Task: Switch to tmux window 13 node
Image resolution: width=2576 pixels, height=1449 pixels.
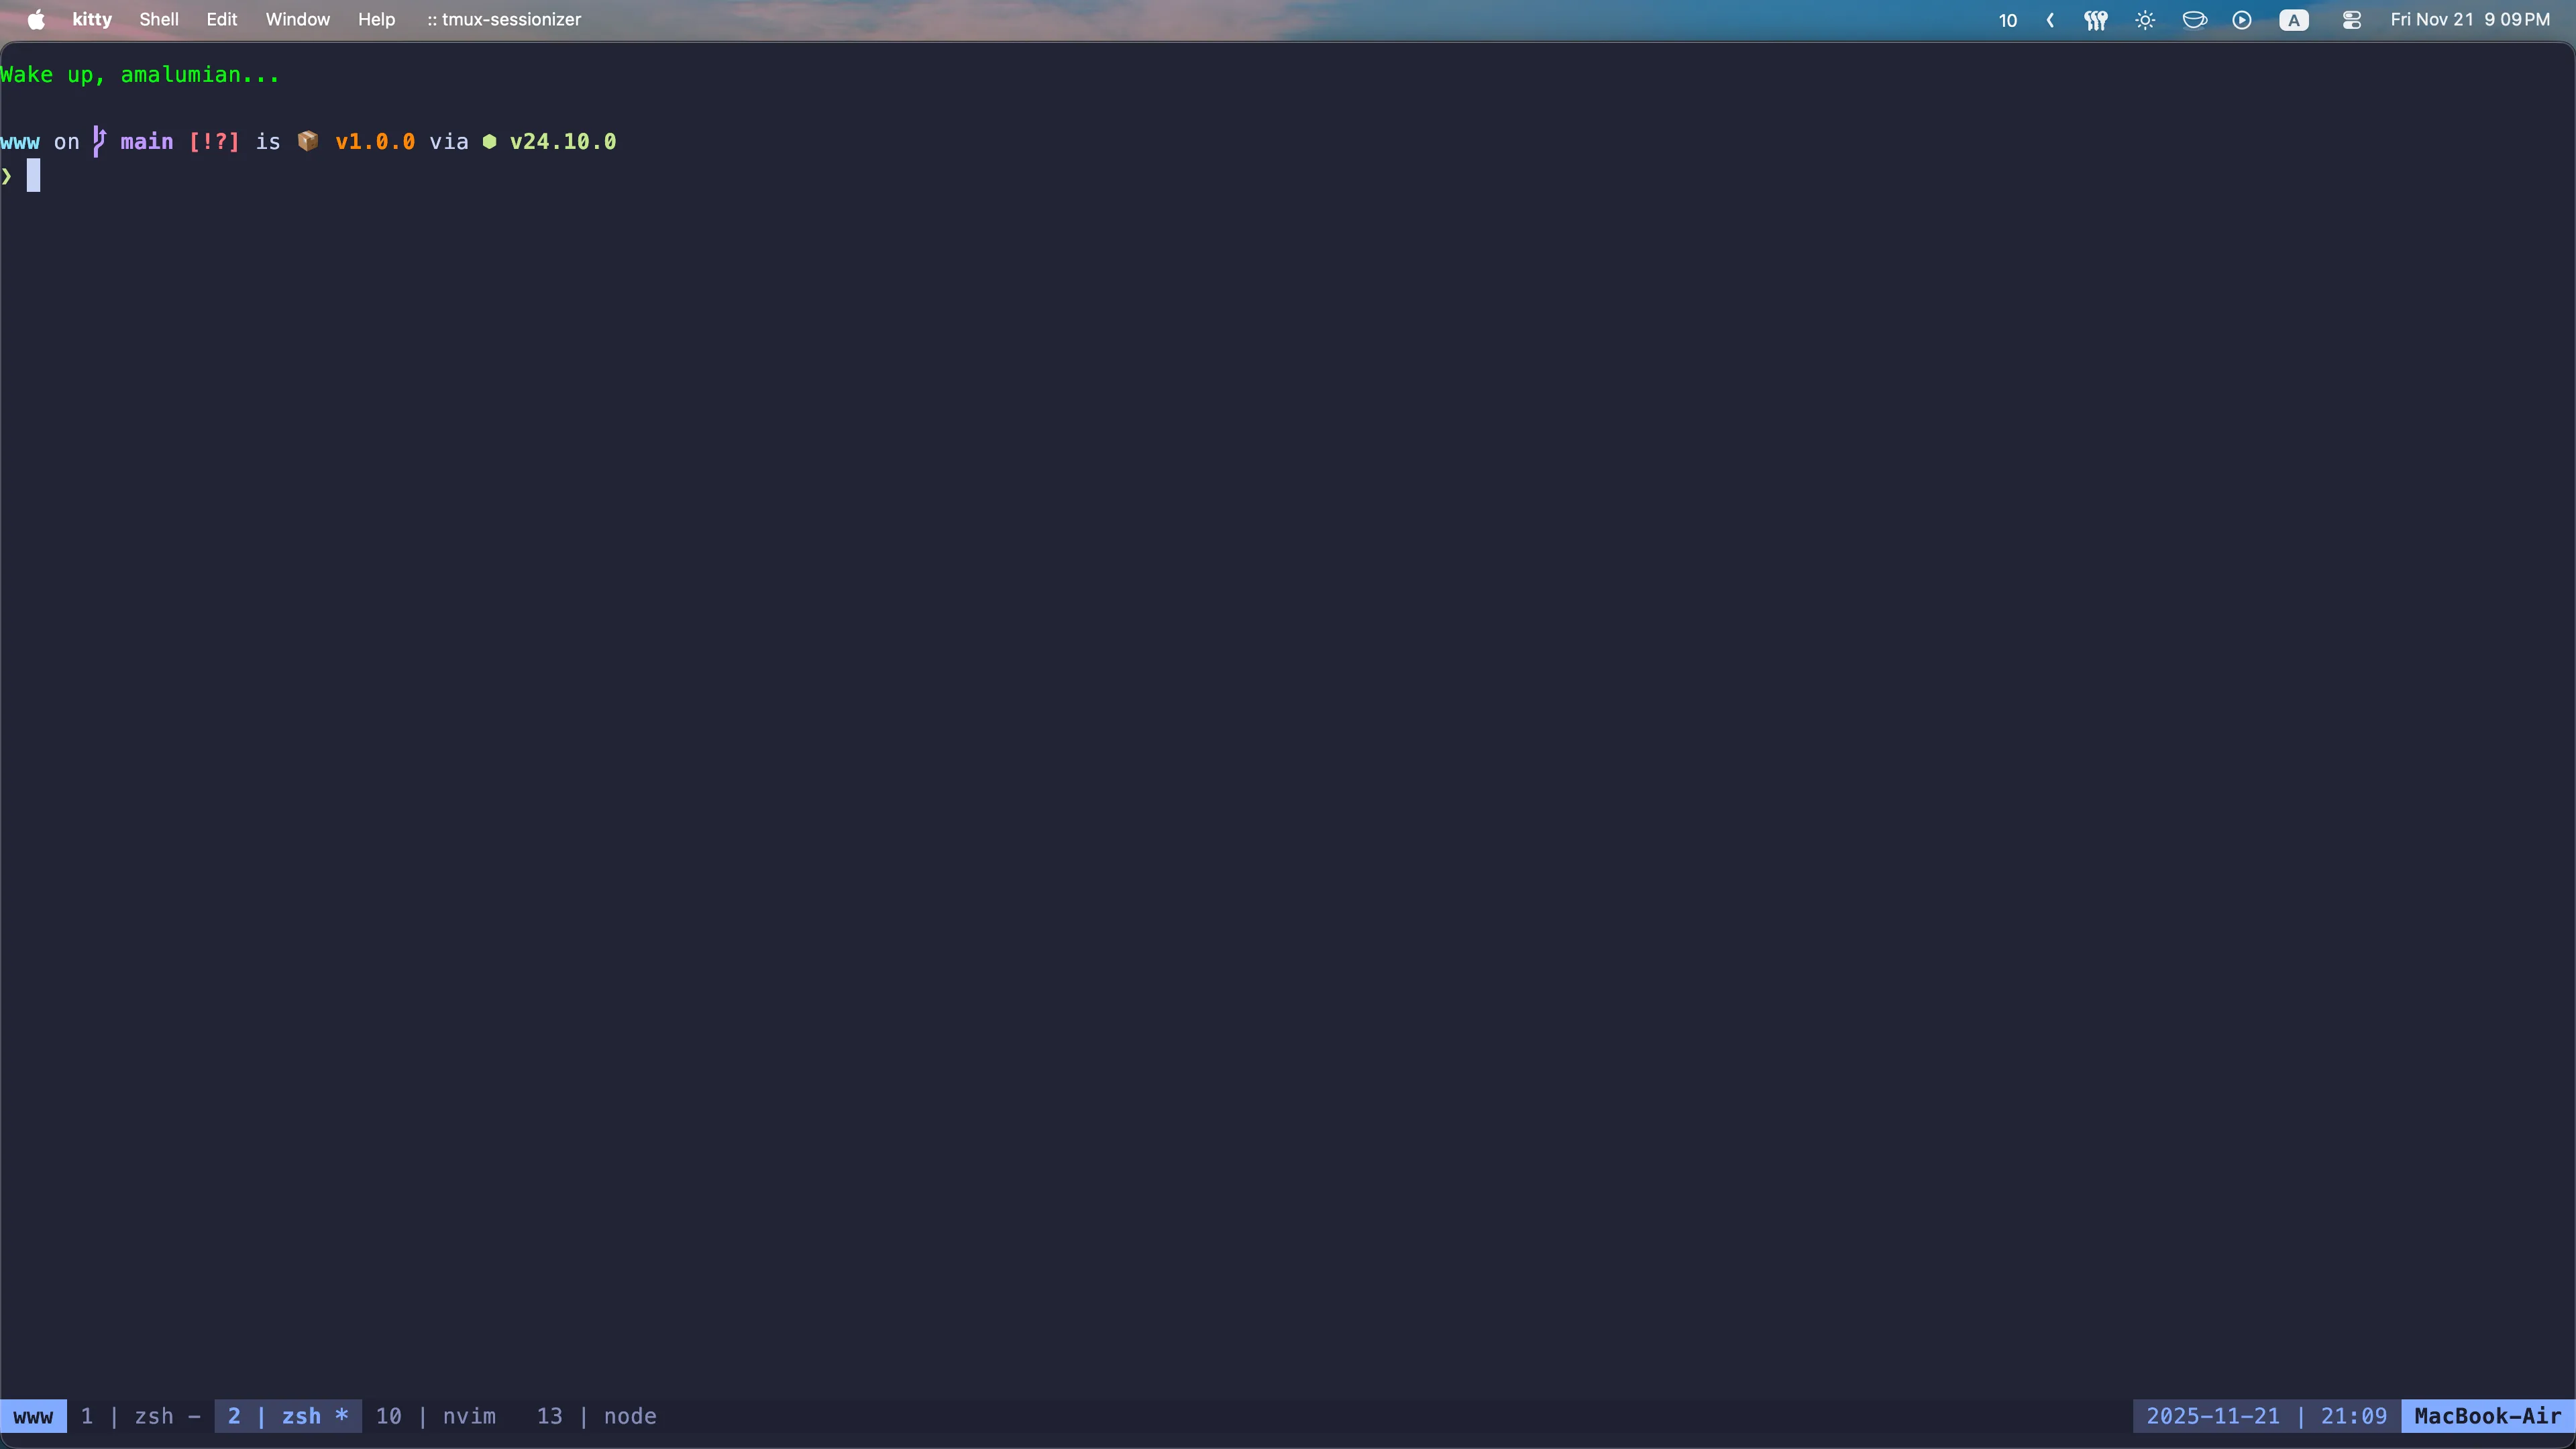Action: pyautogui.click(x=597, y=1416)
